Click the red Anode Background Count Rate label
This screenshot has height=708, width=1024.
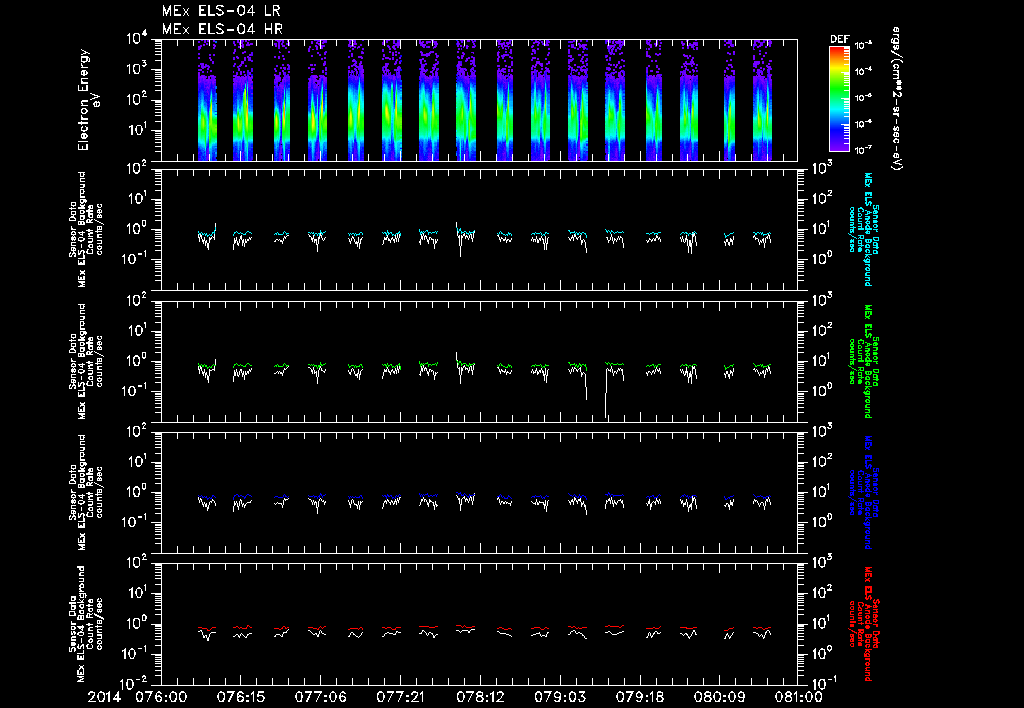coord(863,624)
